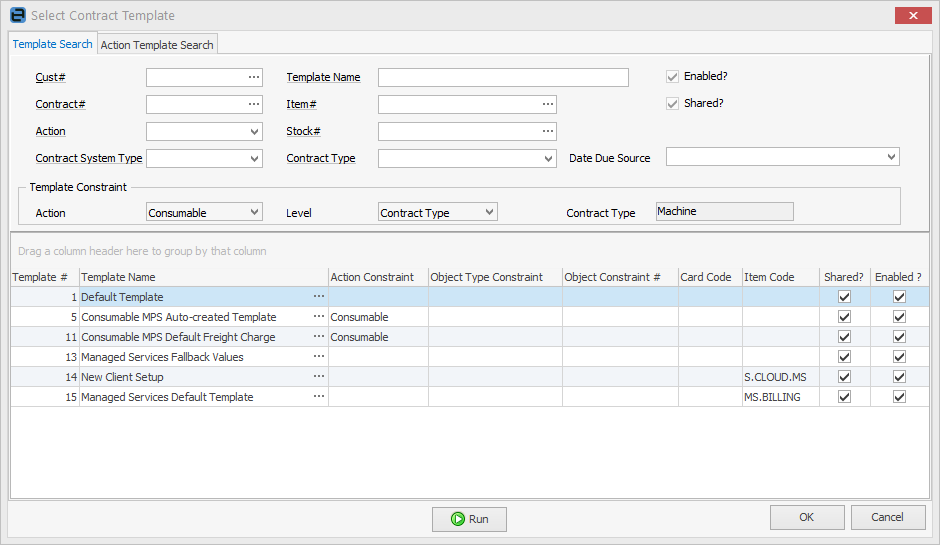Viewport: 940px width, 545px height.
Task: Click into the Template Name input field
Action: (x=503, y=77)
